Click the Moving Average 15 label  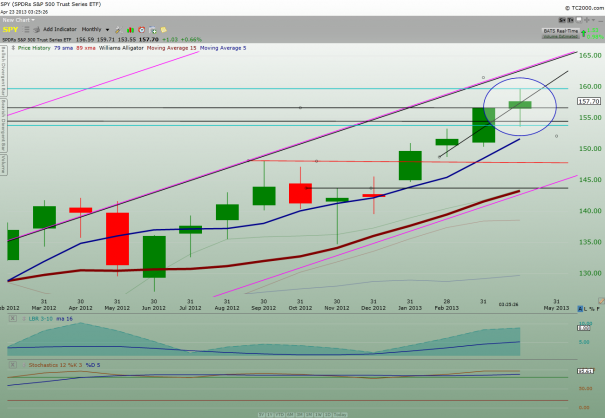coord(171,48)
